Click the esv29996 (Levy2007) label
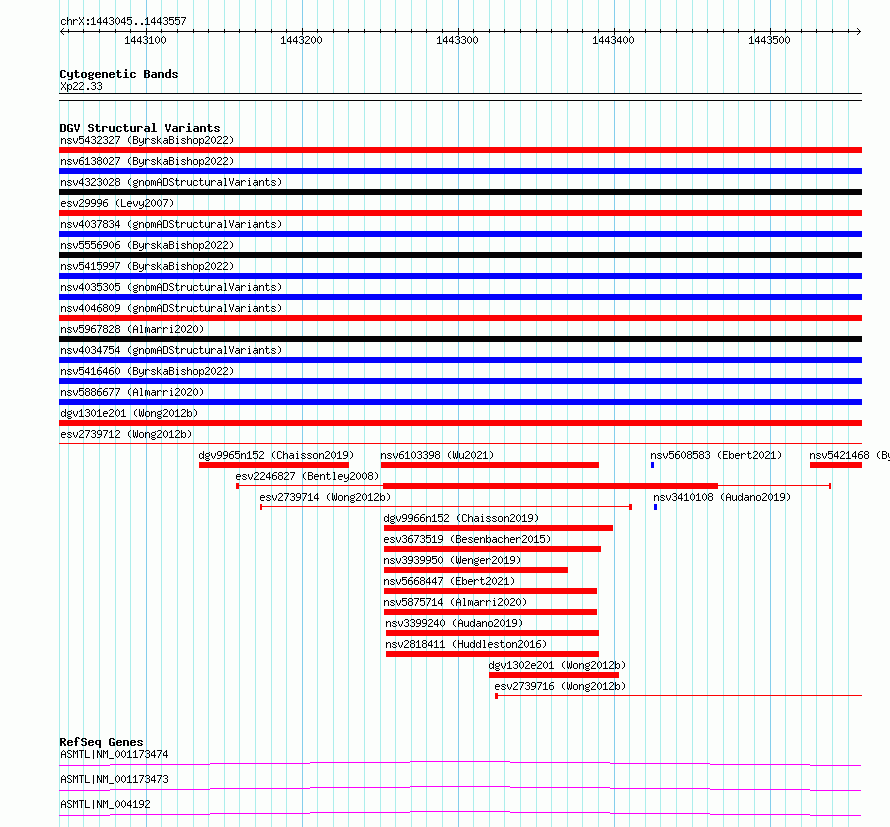Viewport: 890px width, 827px height. (x=117, y=203)
